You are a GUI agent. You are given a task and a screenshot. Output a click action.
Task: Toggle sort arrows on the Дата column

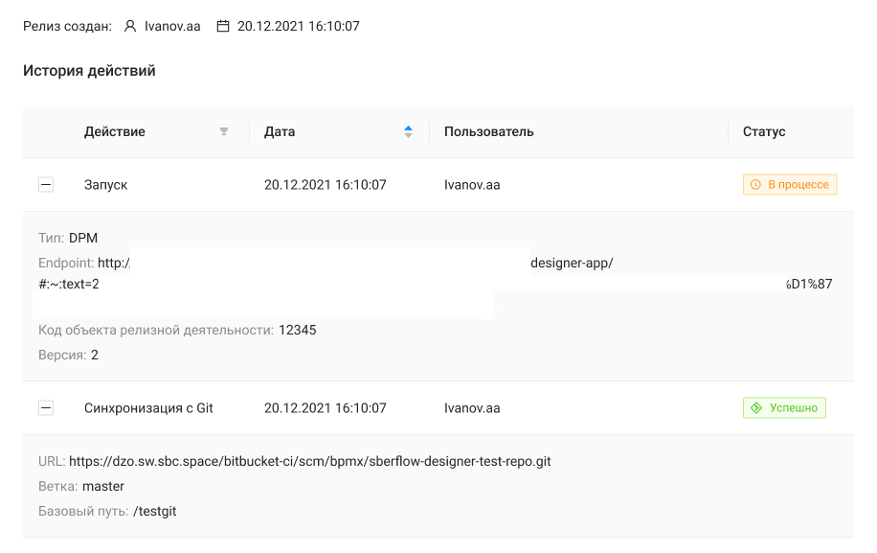[408, 132]
